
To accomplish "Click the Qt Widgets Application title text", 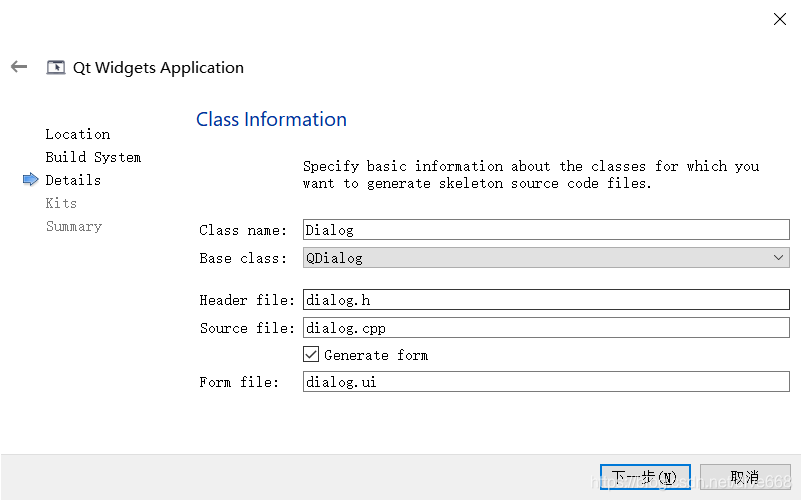I will pyautogui.click(x=158, y=67).
